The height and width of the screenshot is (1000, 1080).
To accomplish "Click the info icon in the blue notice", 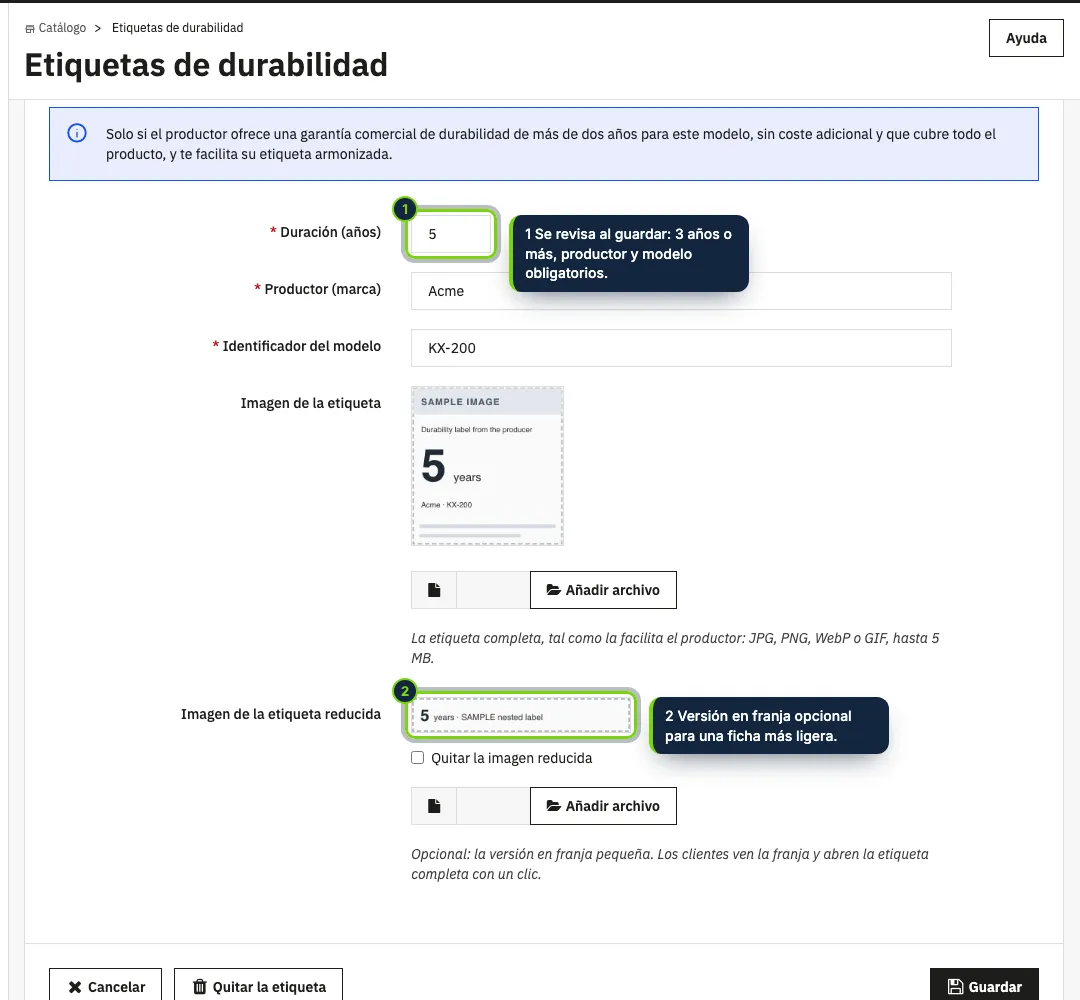I will pyautogui.click(x=77, y=133).
